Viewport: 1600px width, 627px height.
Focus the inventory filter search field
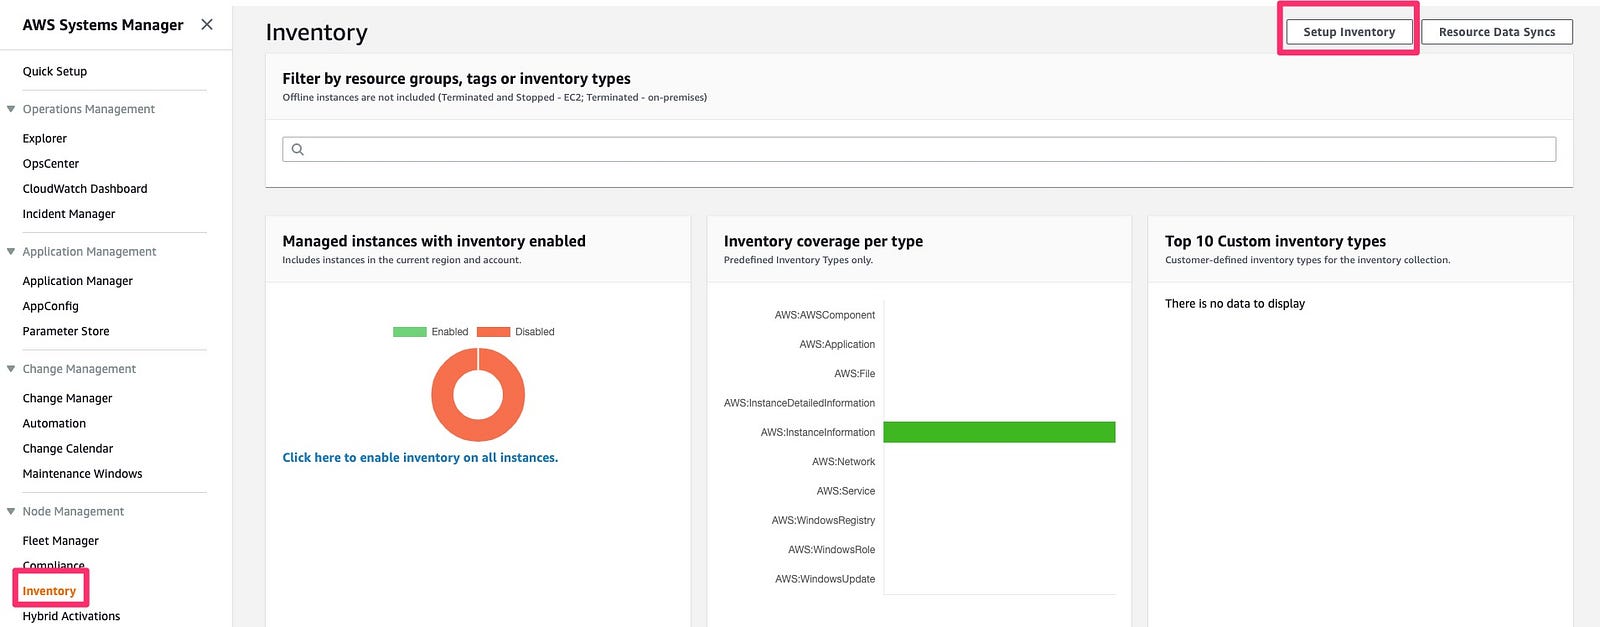pyautogui.click(x=919, y=149)
